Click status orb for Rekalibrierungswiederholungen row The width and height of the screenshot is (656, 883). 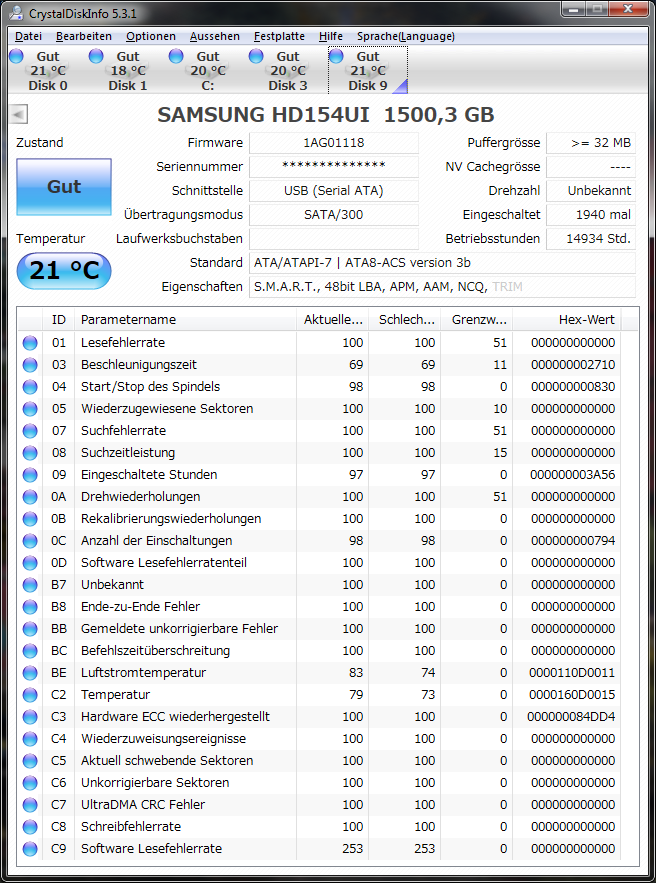[x=30, y=519]
